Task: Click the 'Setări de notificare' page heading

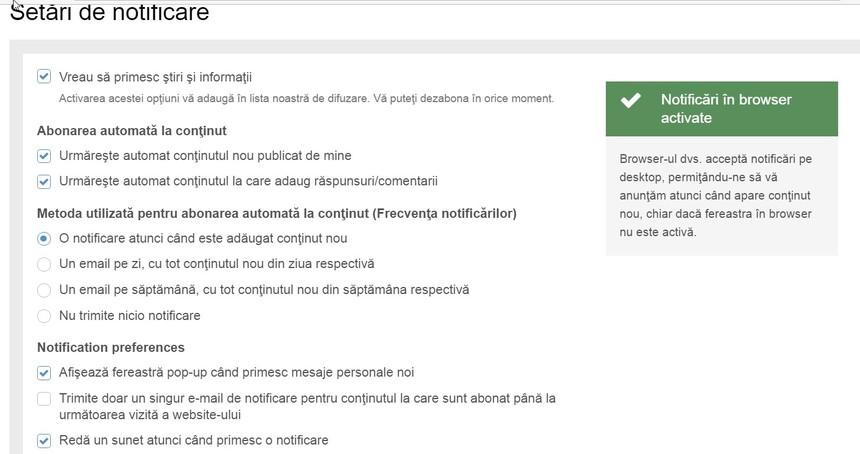Action: (x=110, y=13)
